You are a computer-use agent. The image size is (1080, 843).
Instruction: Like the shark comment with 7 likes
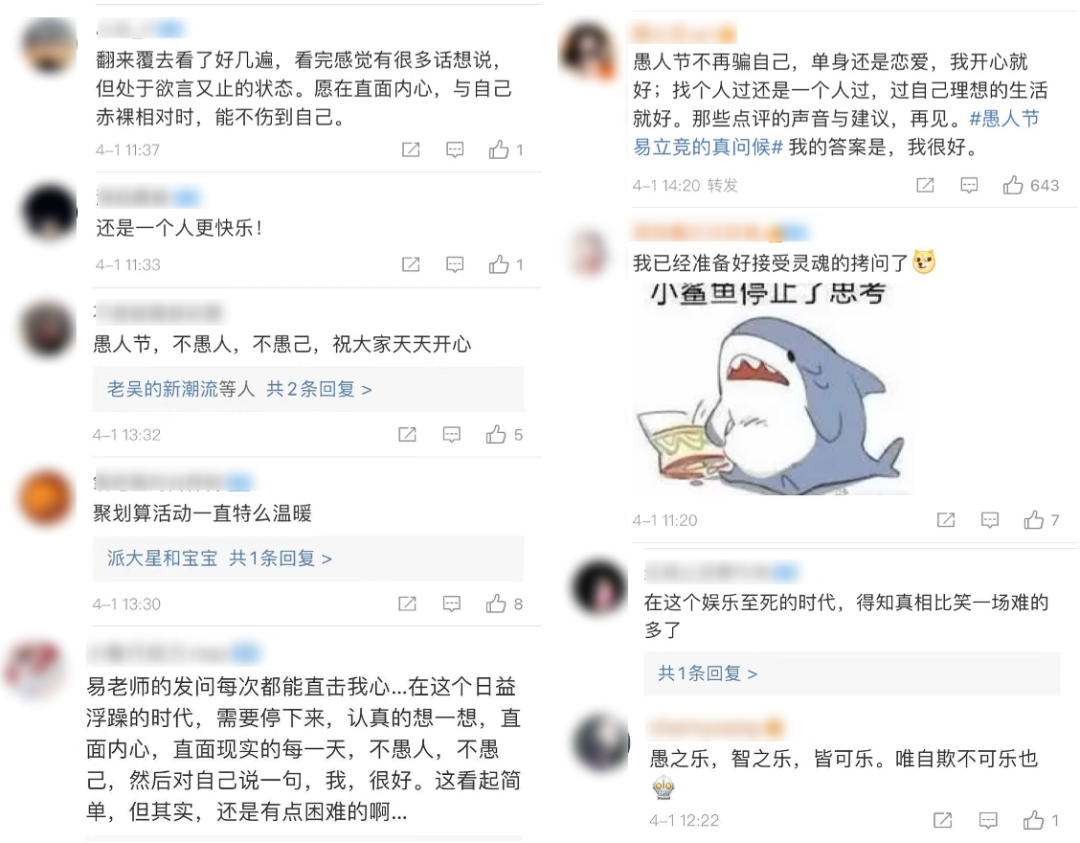[1033, 520]
